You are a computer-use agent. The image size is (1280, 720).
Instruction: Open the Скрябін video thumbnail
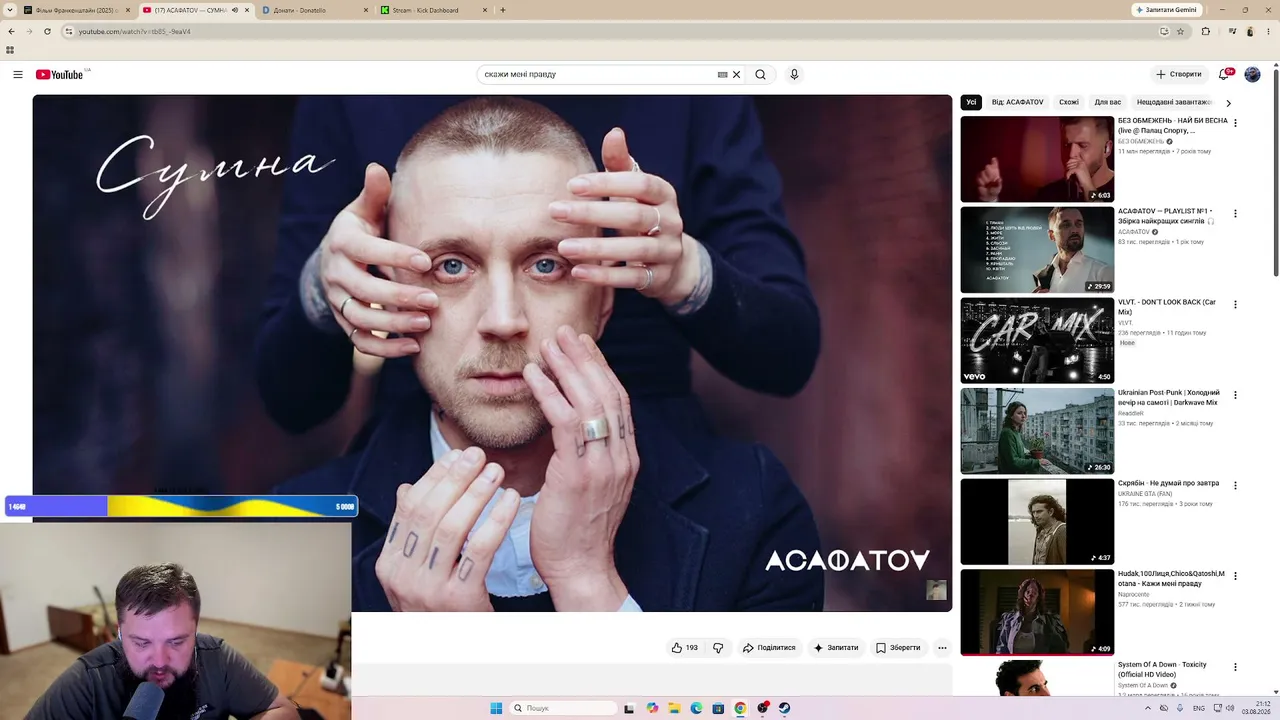pyautogui.click(x=1037, y=521)
